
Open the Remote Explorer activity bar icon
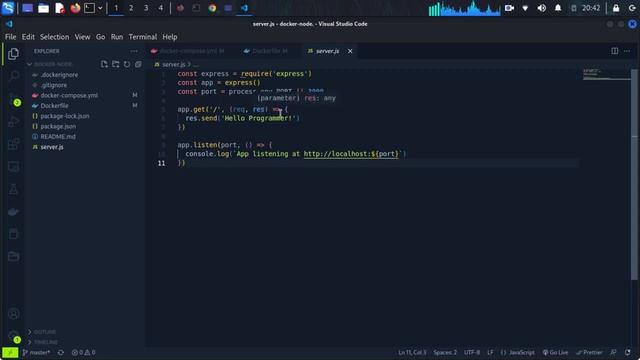tap(13, 167)
